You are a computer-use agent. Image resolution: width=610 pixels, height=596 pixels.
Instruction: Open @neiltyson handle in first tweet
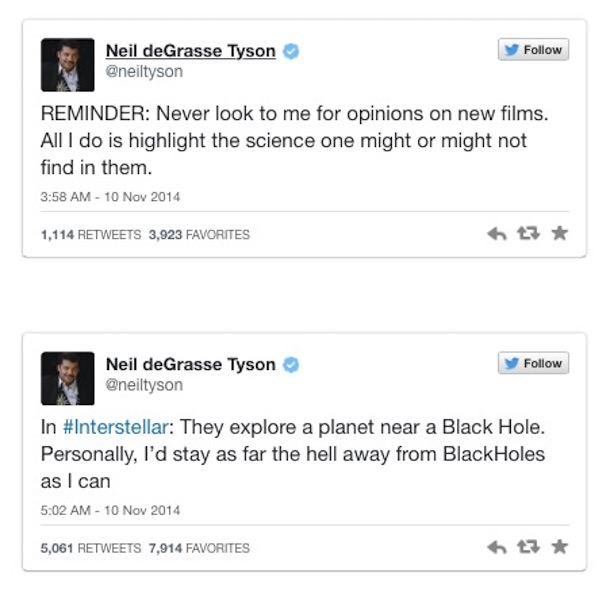pyautogui.click(x=144, y=72)
